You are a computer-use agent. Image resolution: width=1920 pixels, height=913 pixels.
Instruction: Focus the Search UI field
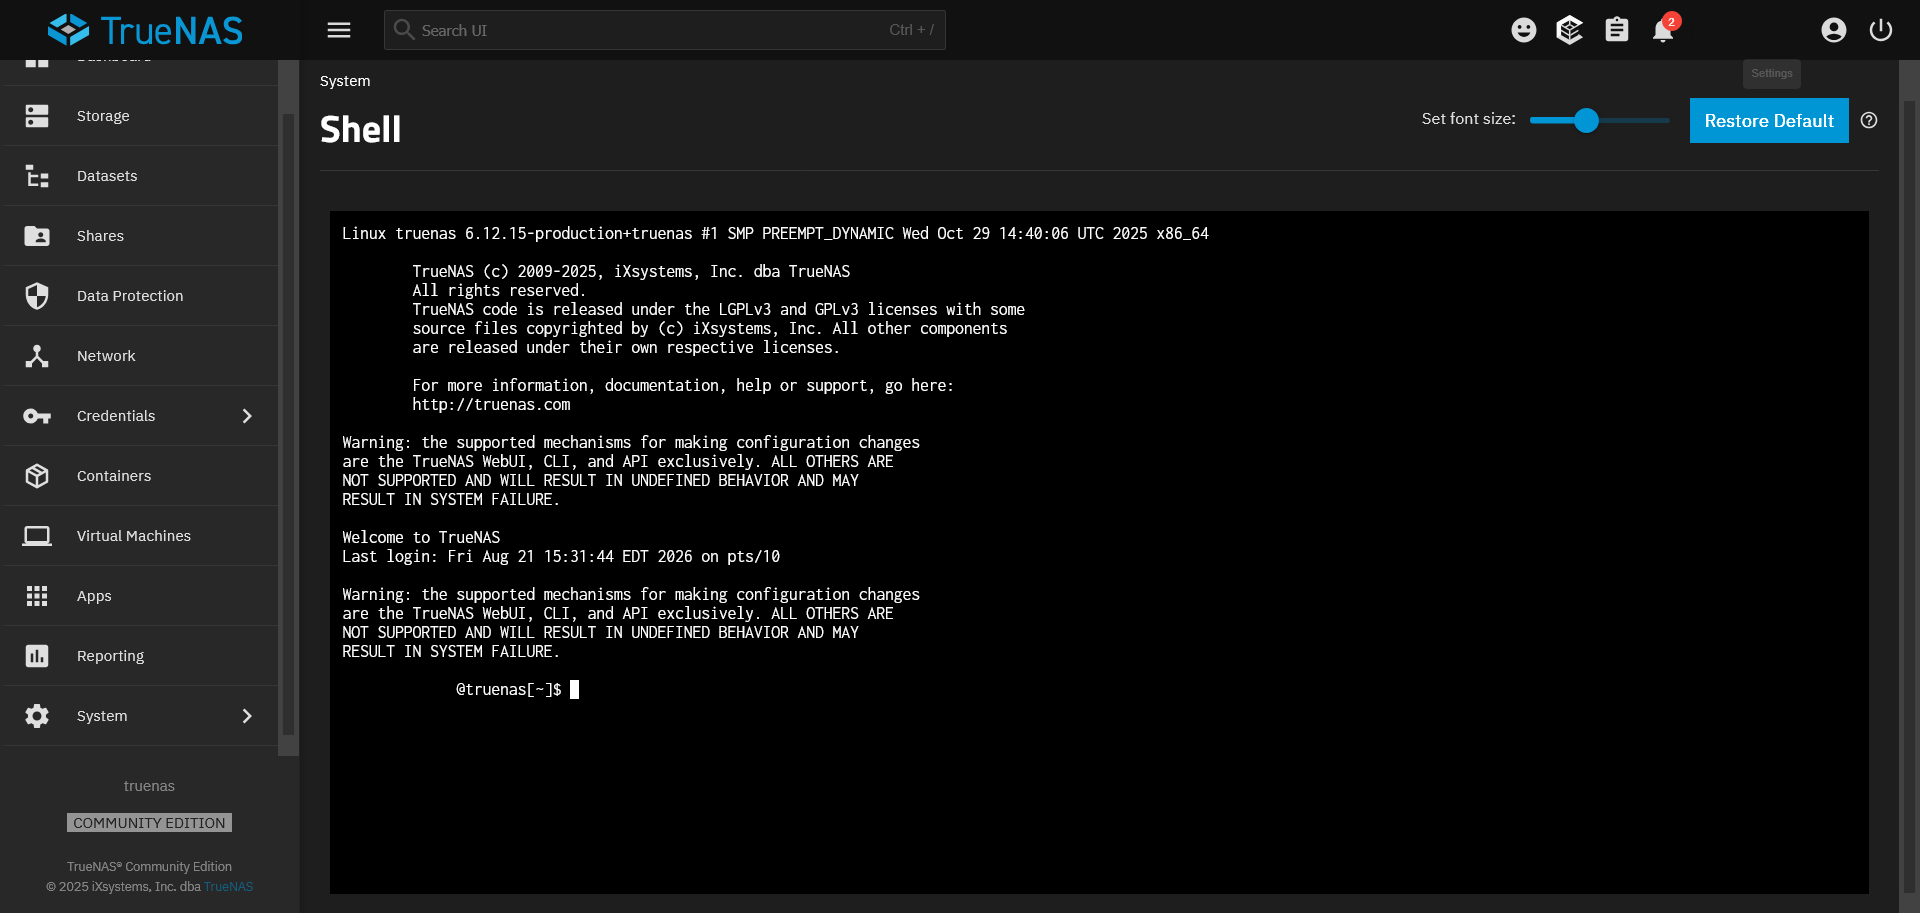(664, 30)
